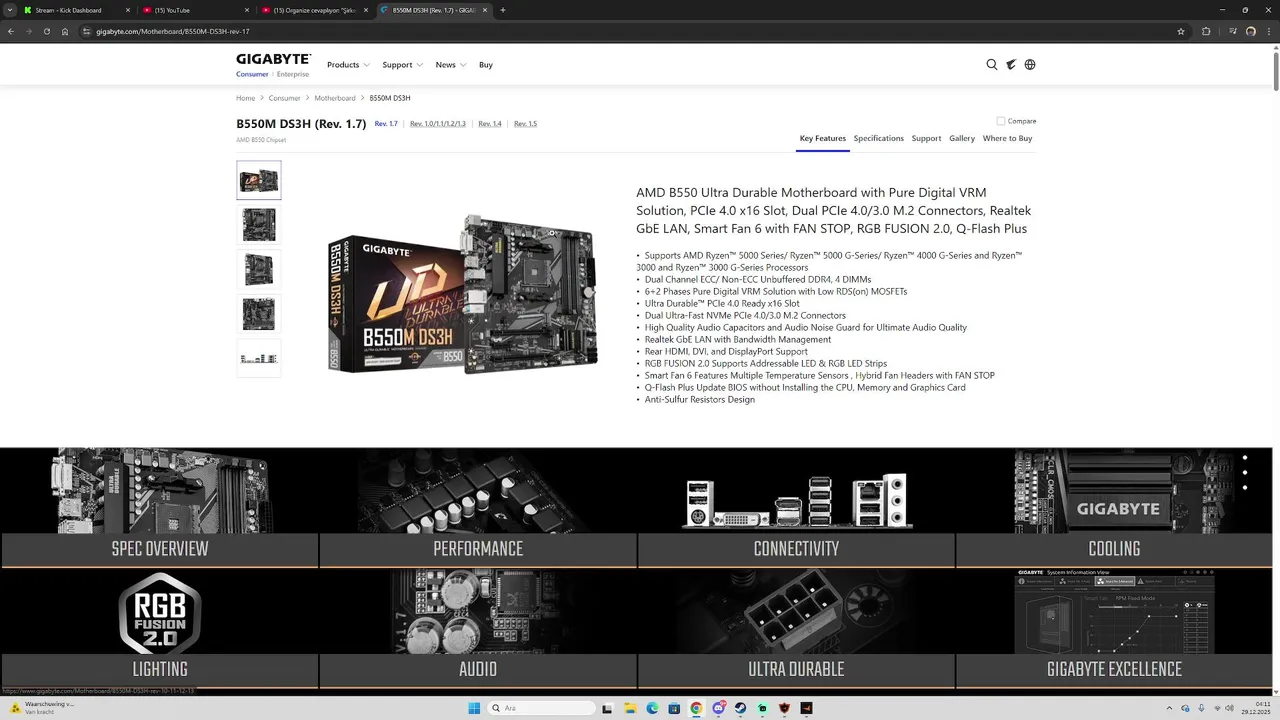Screen dimensions: 1280x720
Task: Go to the Motherboard breadcrumb link
Action: tap(335, 98)
